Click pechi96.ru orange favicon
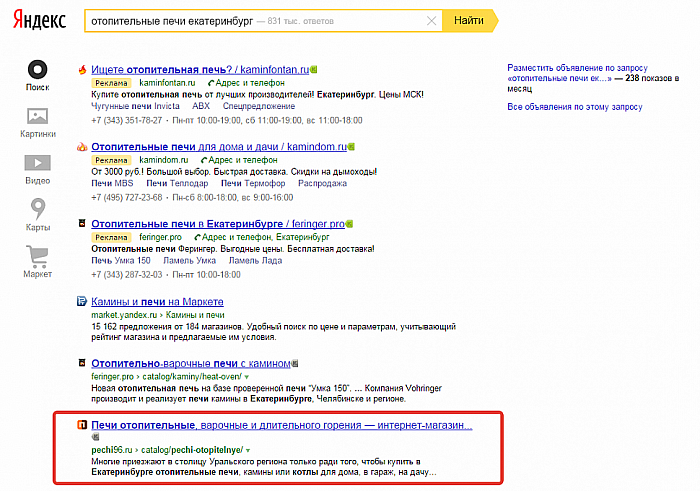700x491 pixels. click(82, 424)
